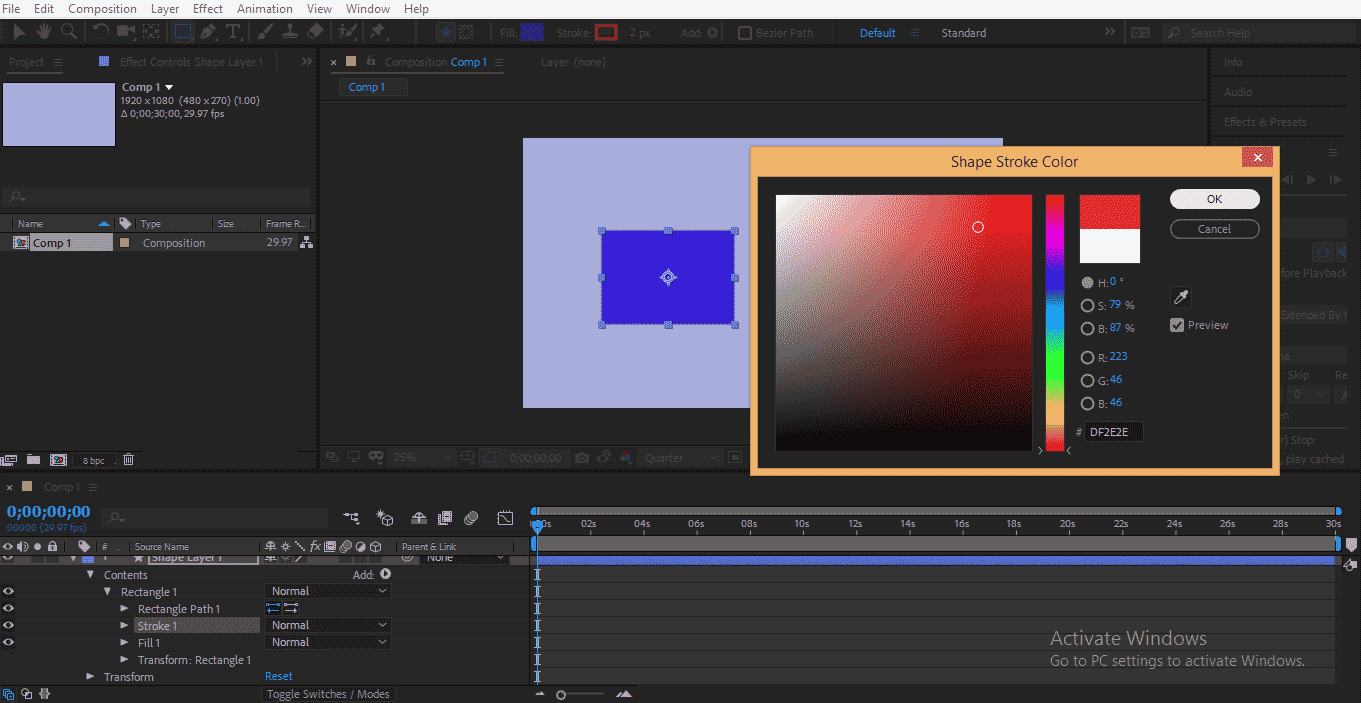
Task: Select the Puppet Pin tool
Action: point(380,32)
